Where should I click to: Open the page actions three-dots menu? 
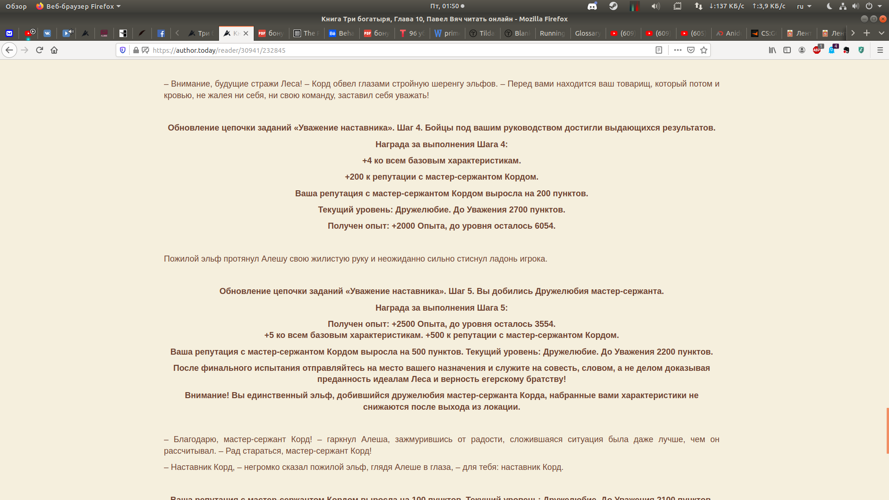point(677,50)
